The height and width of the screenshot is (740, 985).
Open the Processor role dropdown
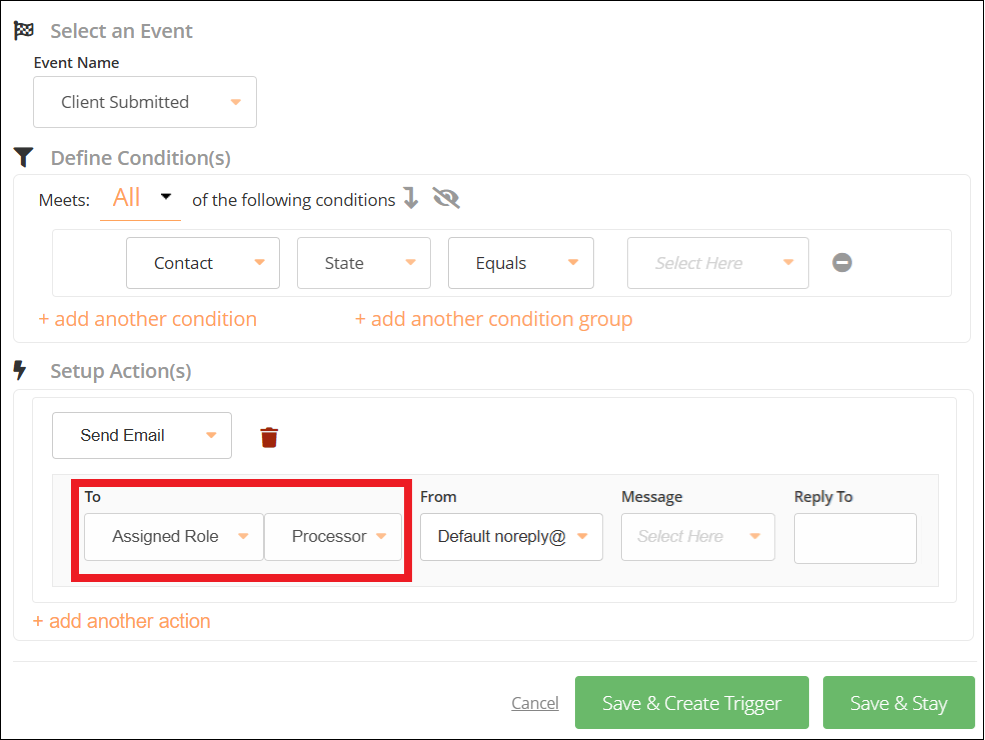[x=333, y=537]
